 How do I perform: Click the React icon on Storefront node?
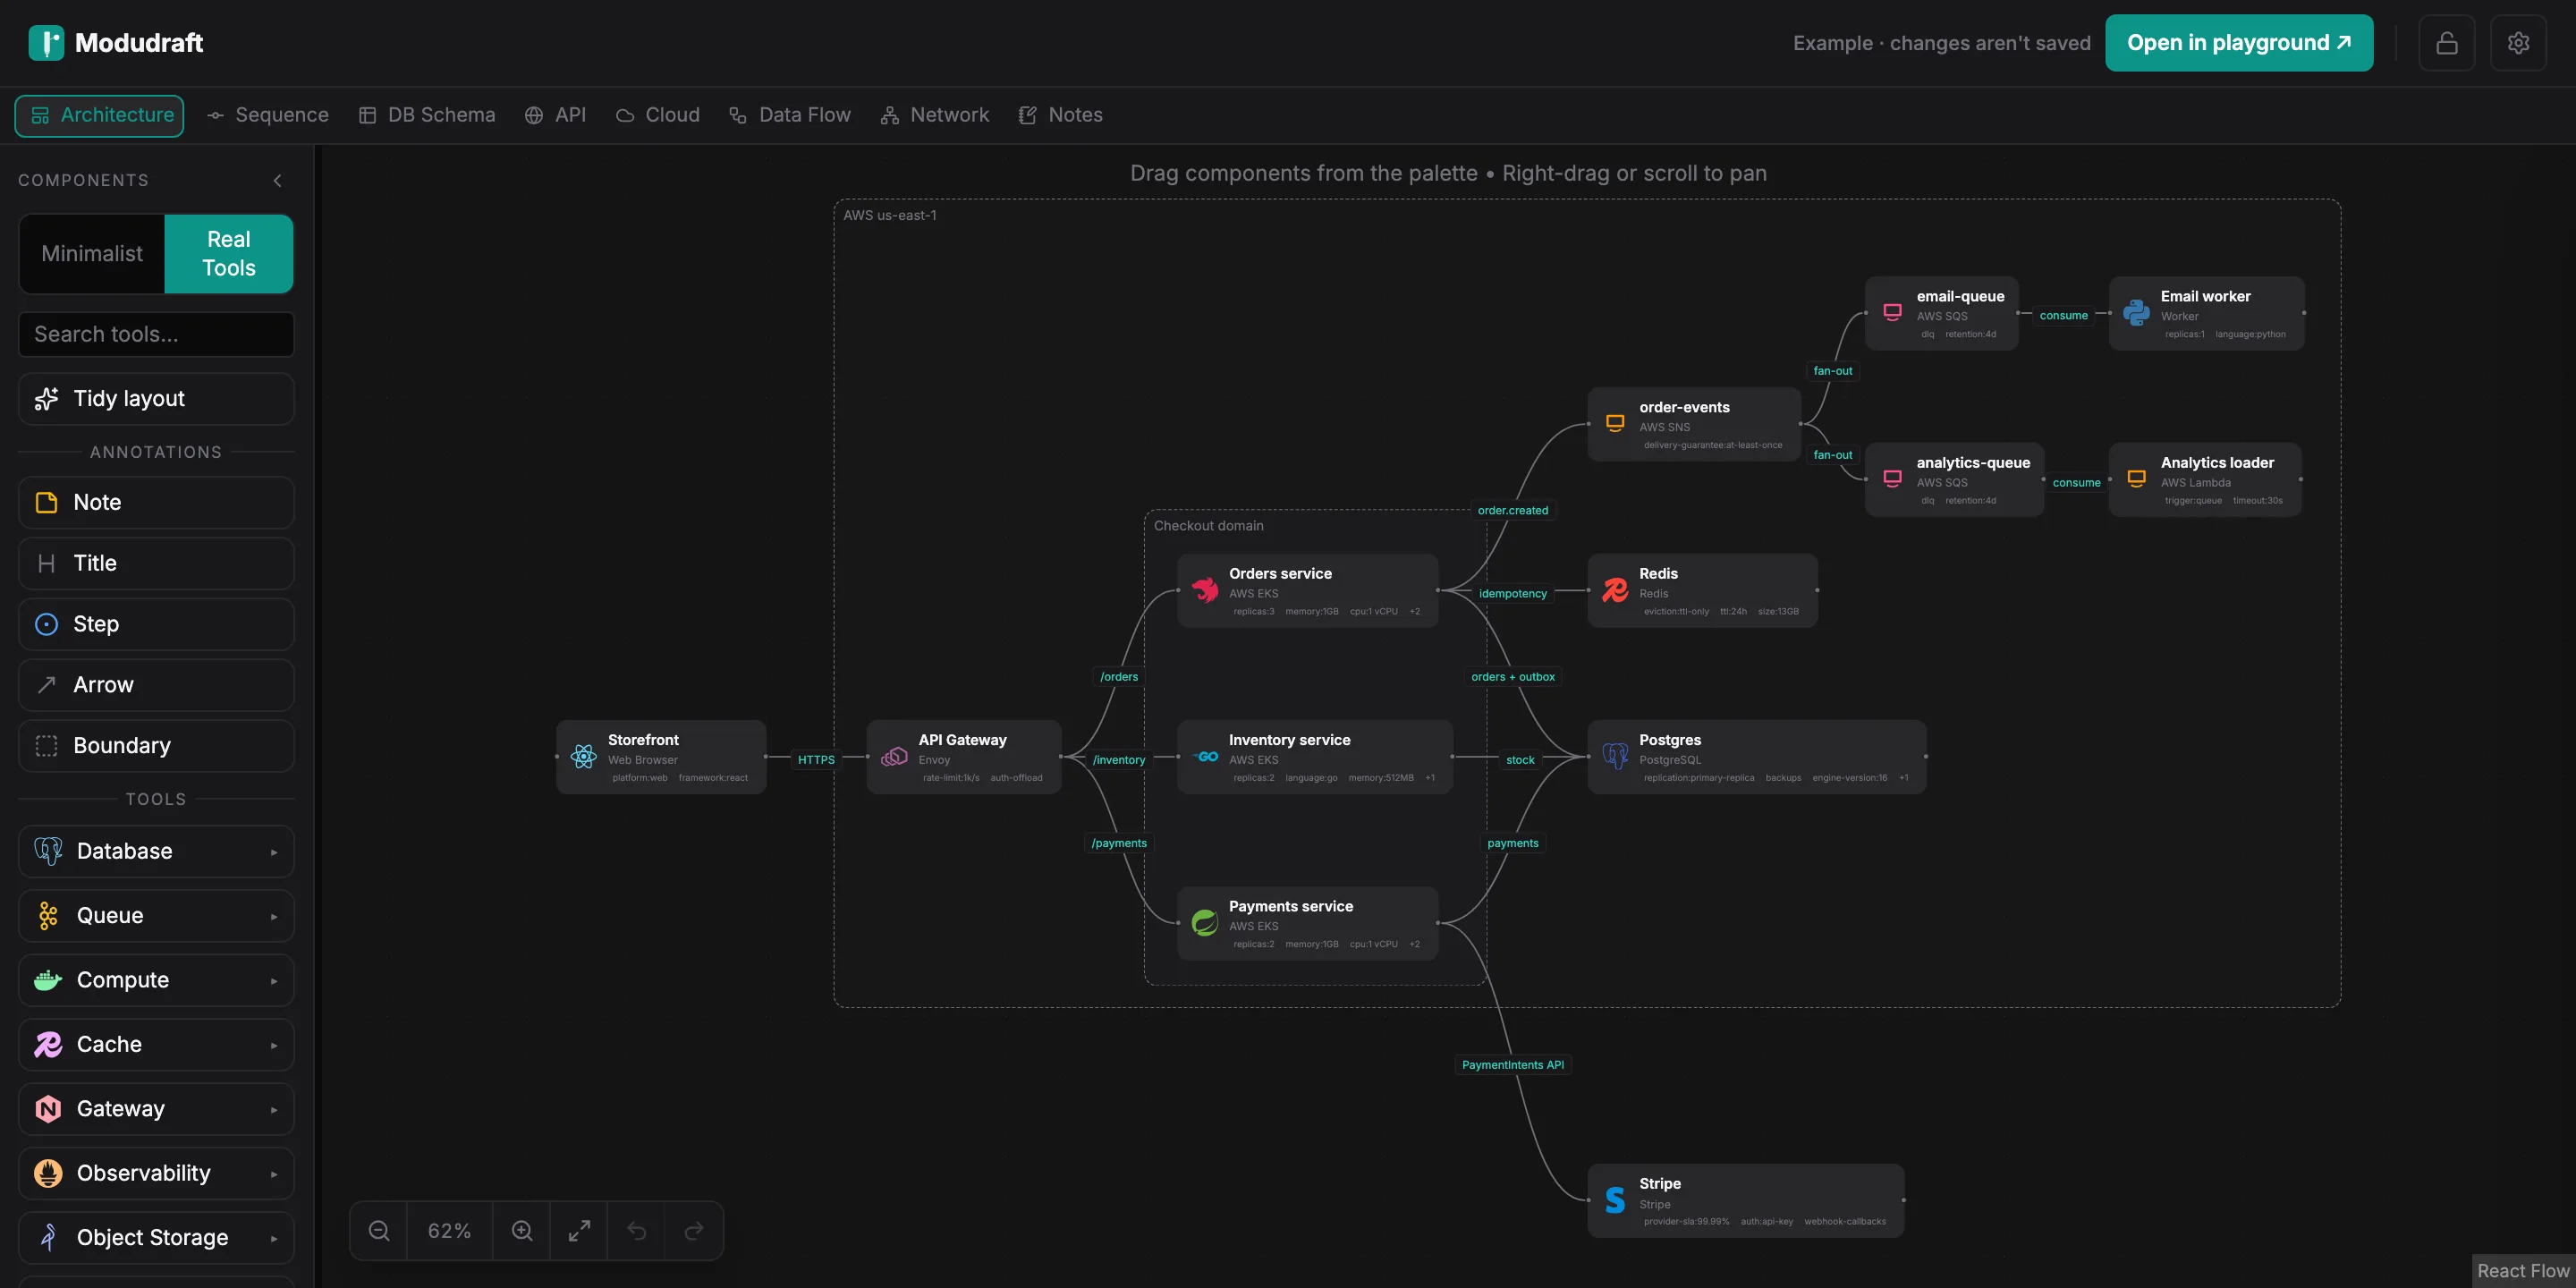pos(584,756)
